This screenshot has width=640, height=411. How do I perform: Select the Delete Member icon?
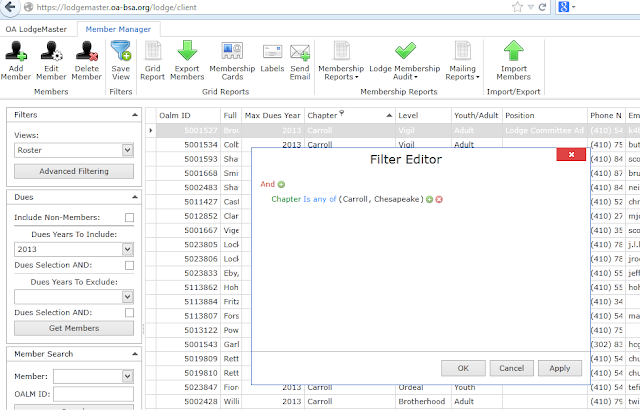(87, 51)
